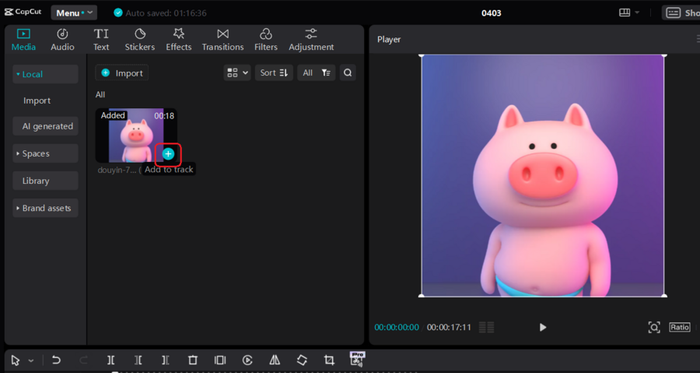Click the Undo arrow icon

pyautogui.click(x=56, y=360)
